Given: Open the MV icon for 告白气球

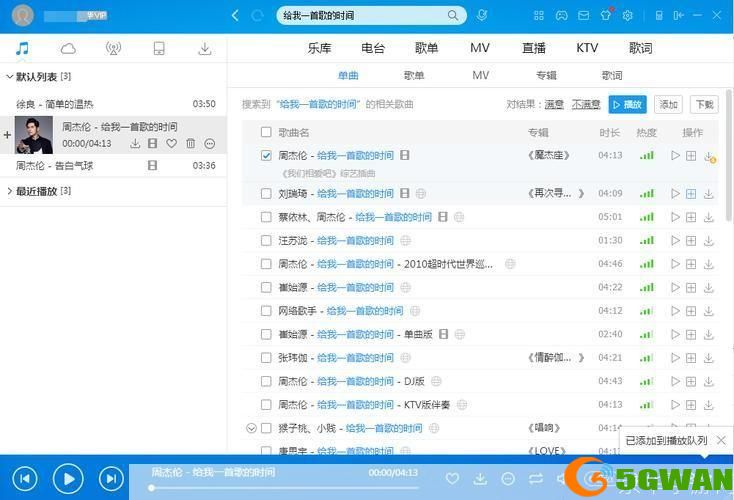Looking at the screenshot, I should pyautogui.click(x=153, y=165).
